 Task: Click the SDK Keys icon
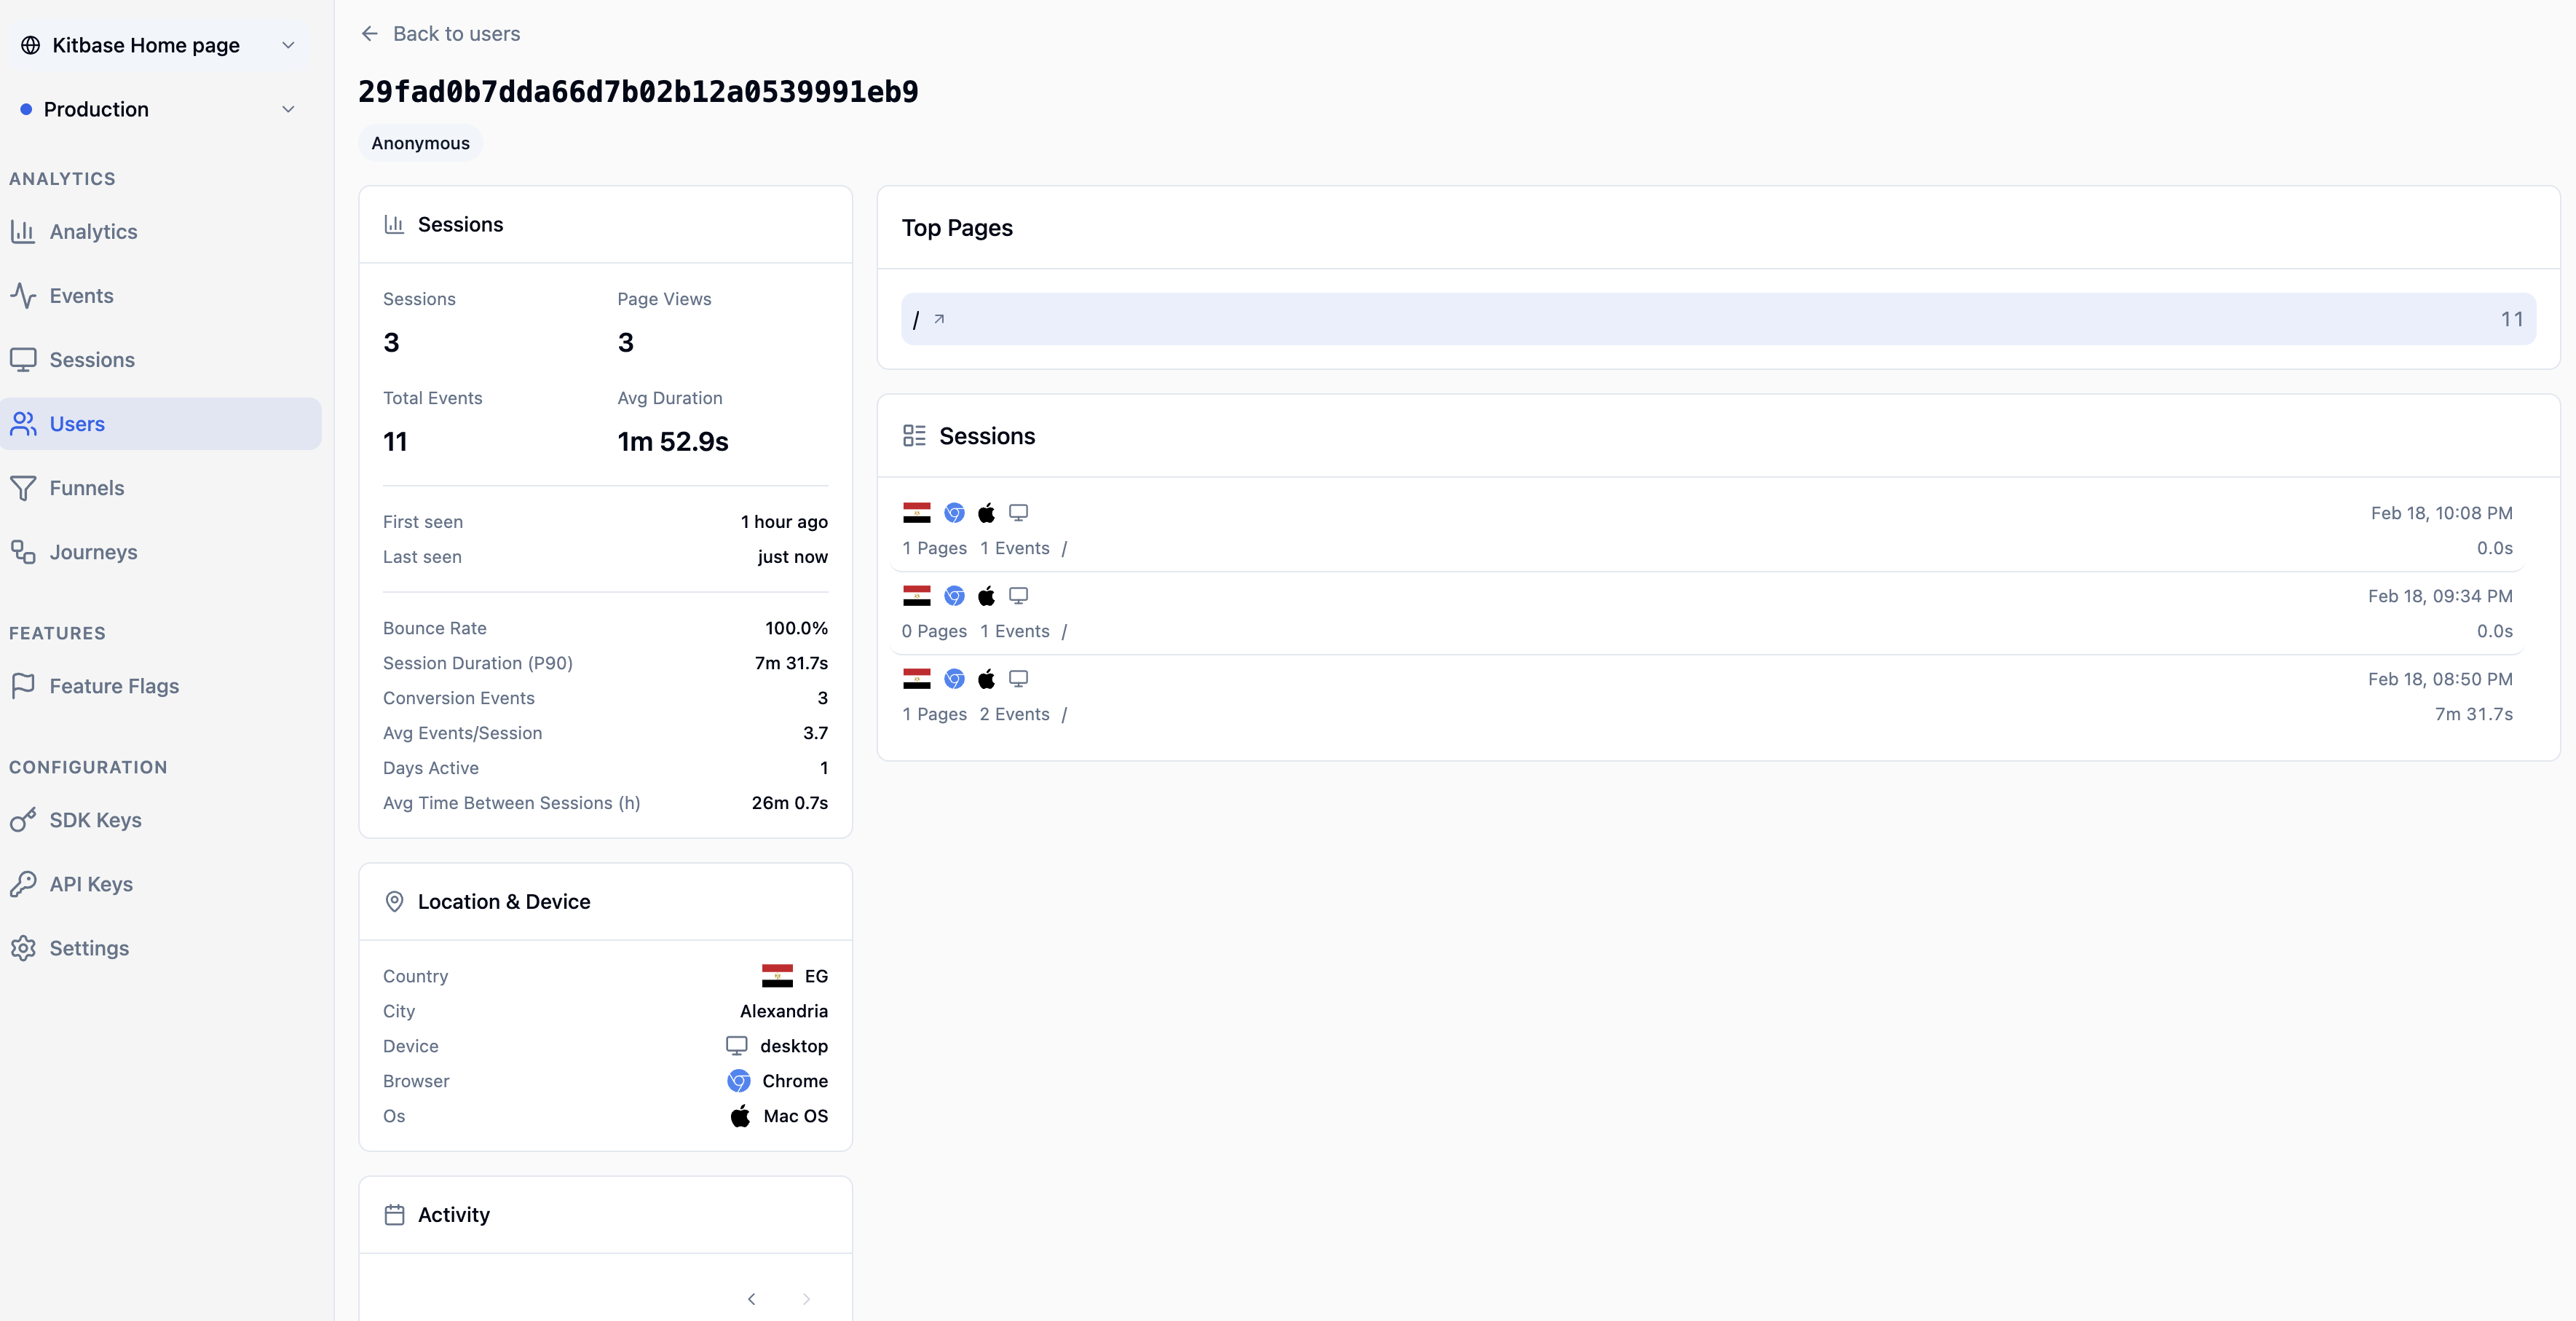click(x=24, y=820)
